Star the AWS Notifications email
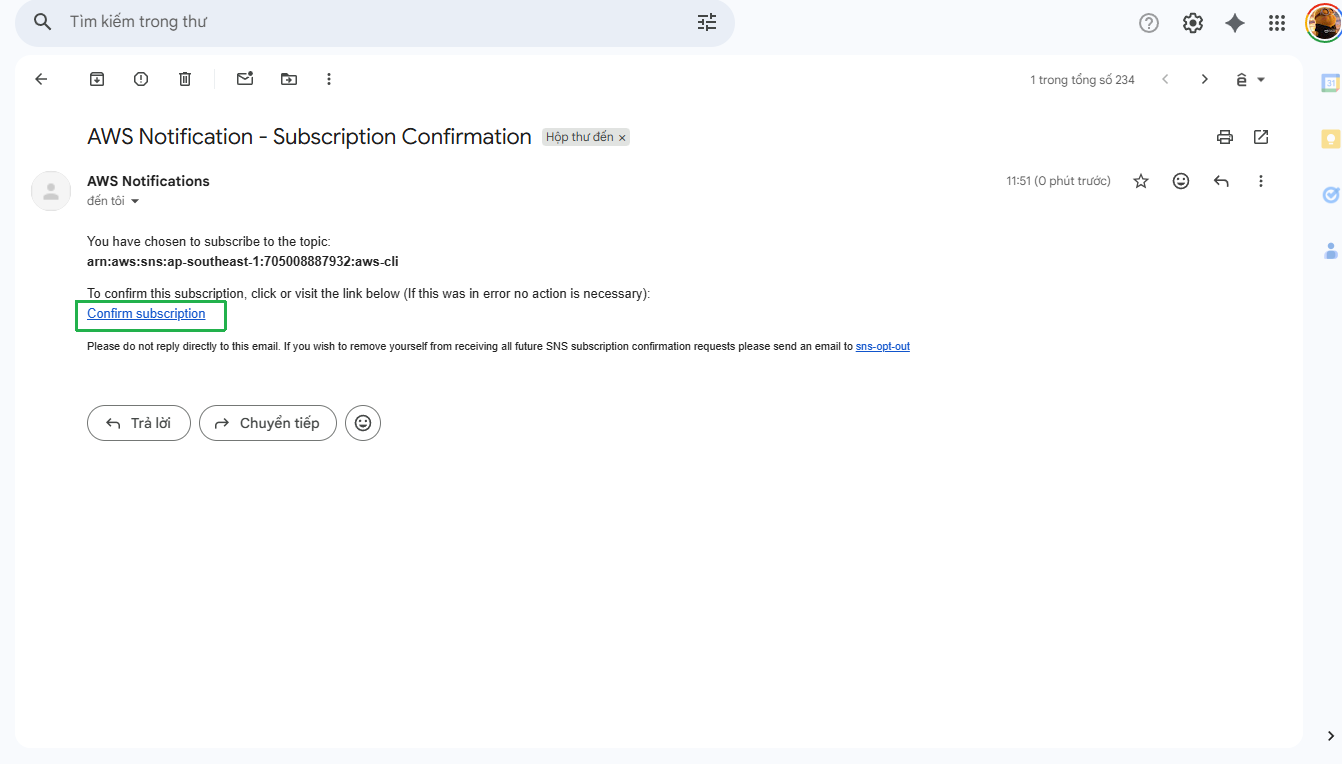This screenshot has width=1342, height=764. pos(1141,181)
